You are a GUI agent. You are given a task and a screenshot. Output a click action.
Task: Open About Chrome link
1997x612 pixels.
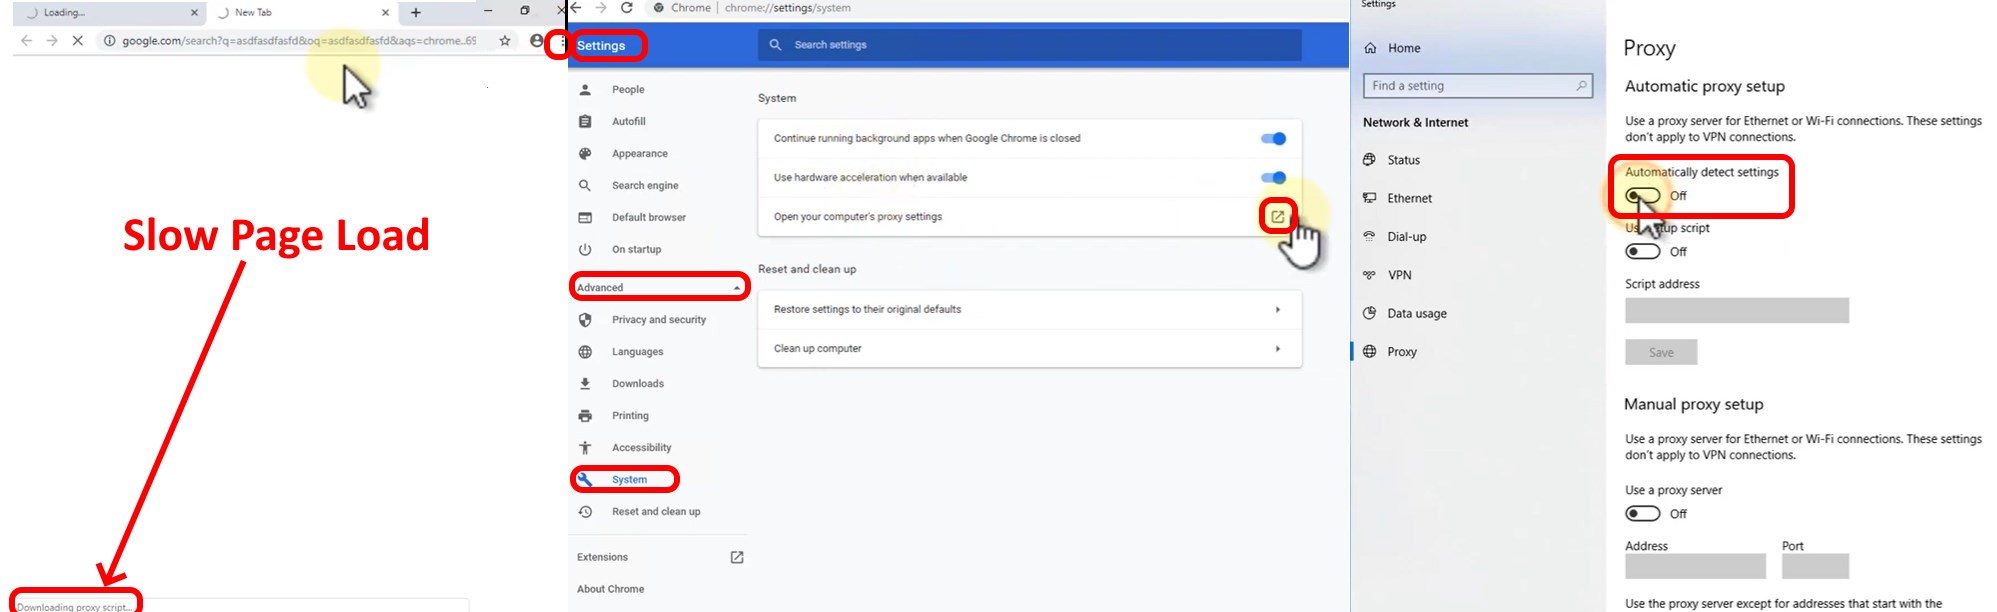click(x=610, y=589)
